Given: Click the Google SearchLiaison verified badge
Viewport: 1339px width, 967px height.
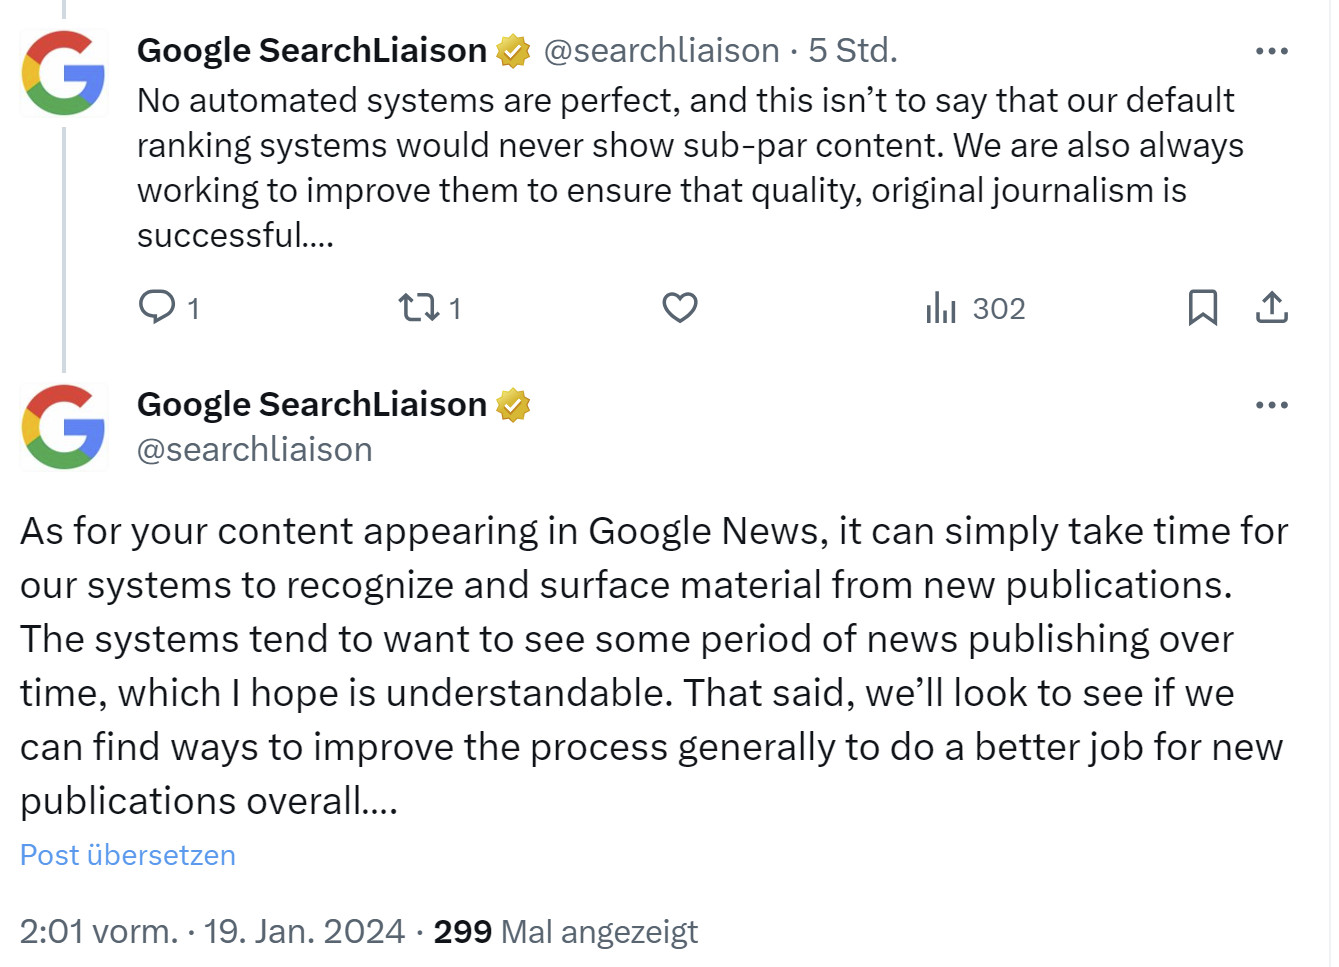Looking at the screenshot, I should tap(511, 48).
